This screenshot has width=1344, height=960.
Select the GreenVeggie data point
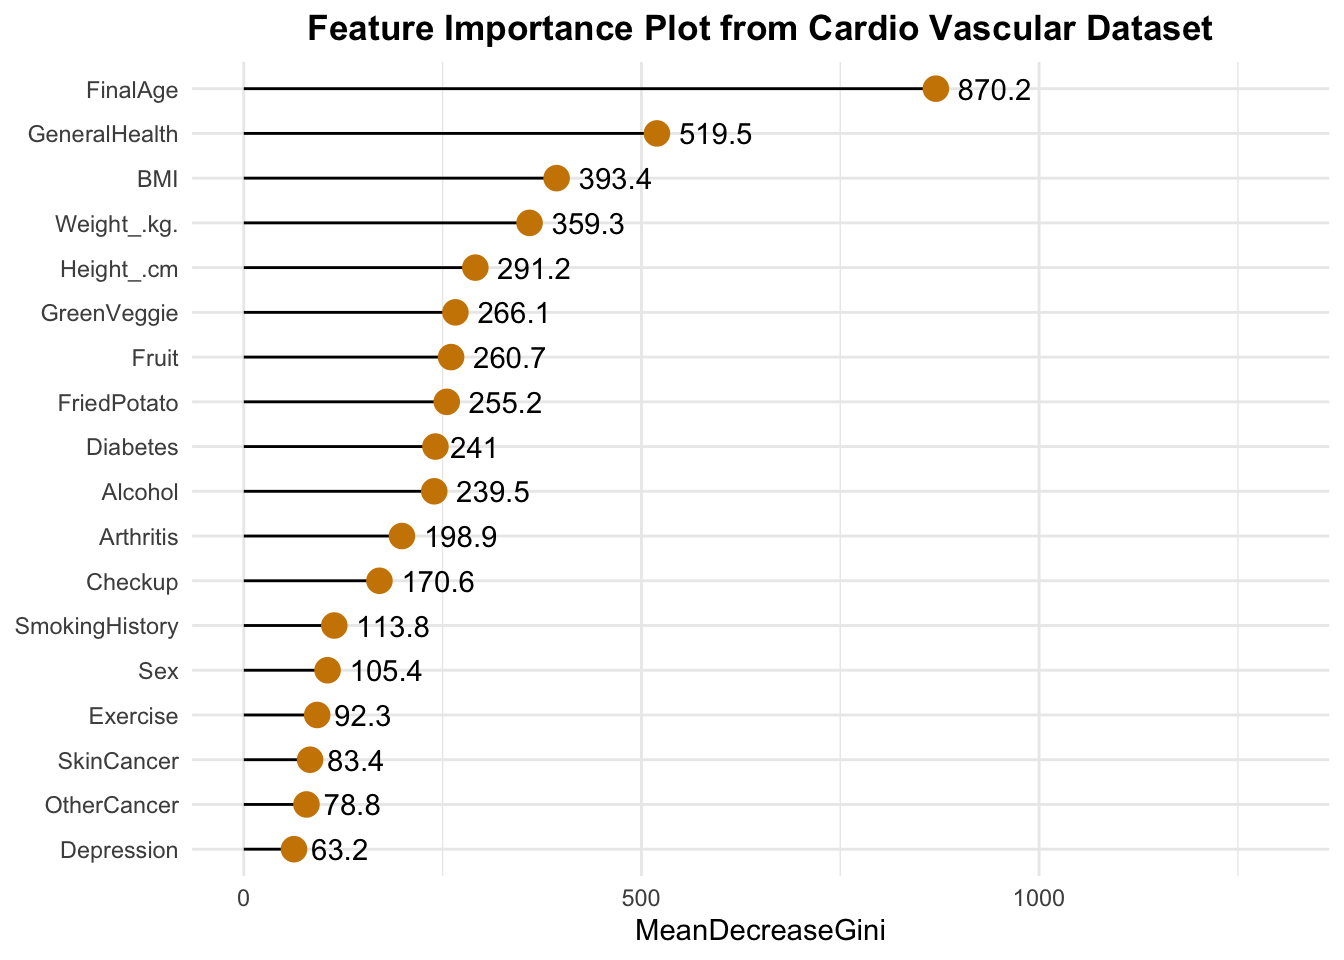[455, 312]
